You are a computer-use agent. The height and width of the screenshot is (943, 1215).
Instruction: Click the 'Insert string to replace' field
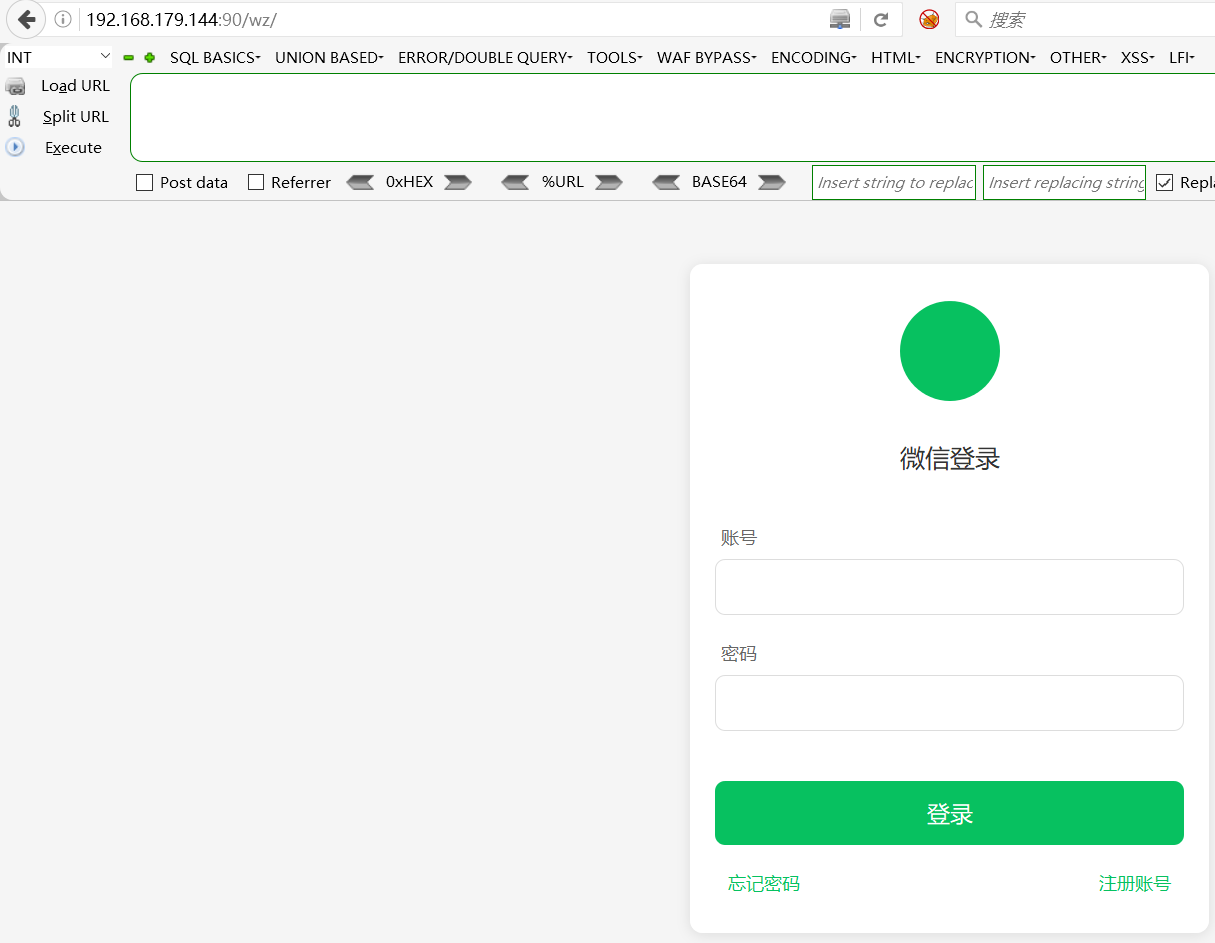894,182
